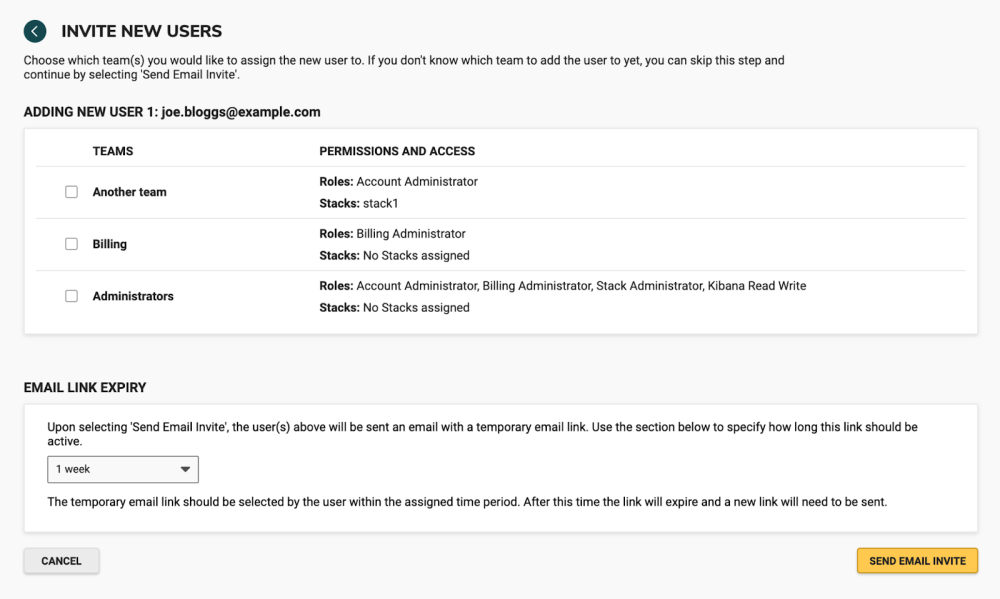Click the Email Link Expiry section heading

pos(85,387)
